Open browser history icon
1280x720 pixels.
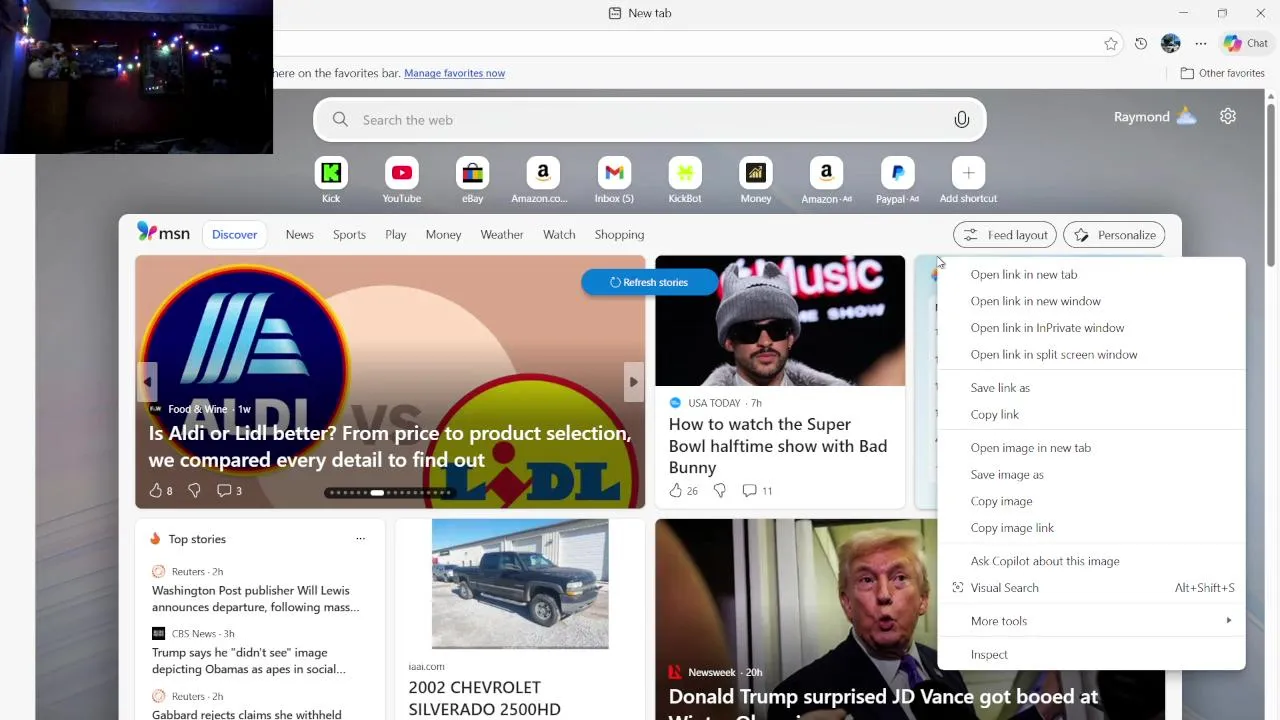pyautogui.click(x=1141, y=43)
